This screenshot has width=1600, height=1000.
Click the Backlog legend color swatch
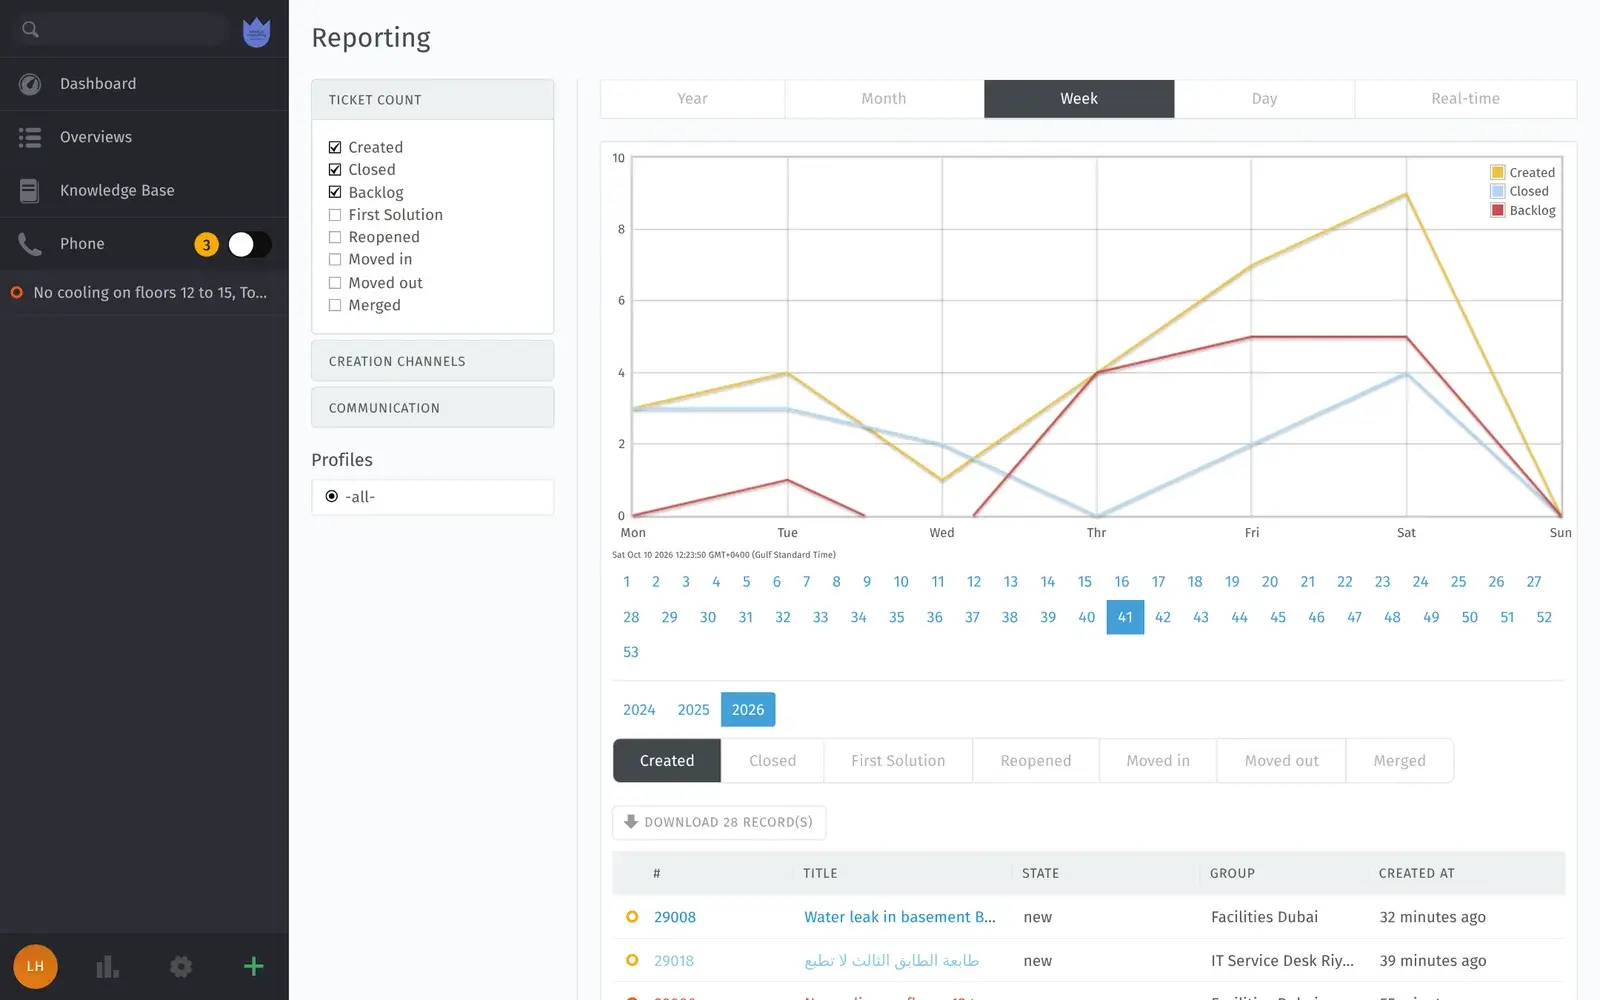1498,210
